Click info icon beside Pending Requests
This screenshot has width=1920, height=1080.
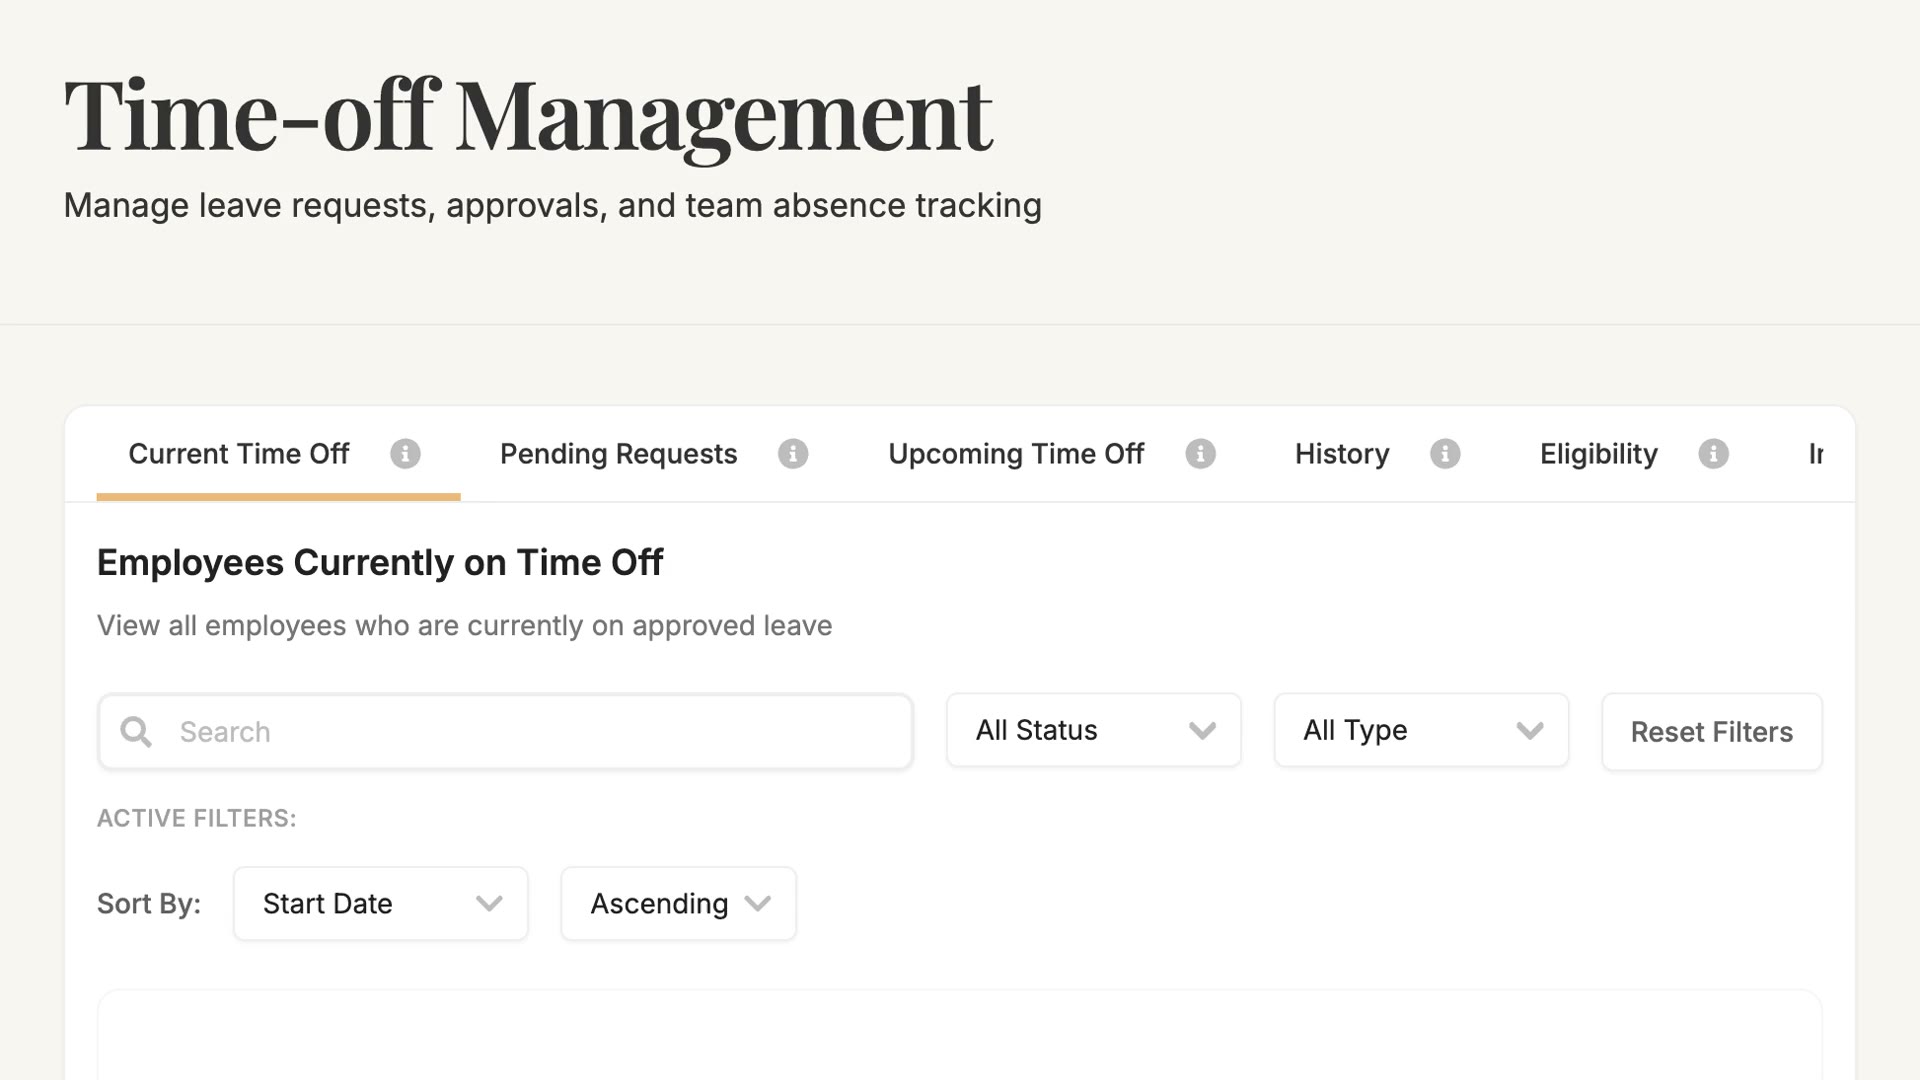tap(793, 454)
